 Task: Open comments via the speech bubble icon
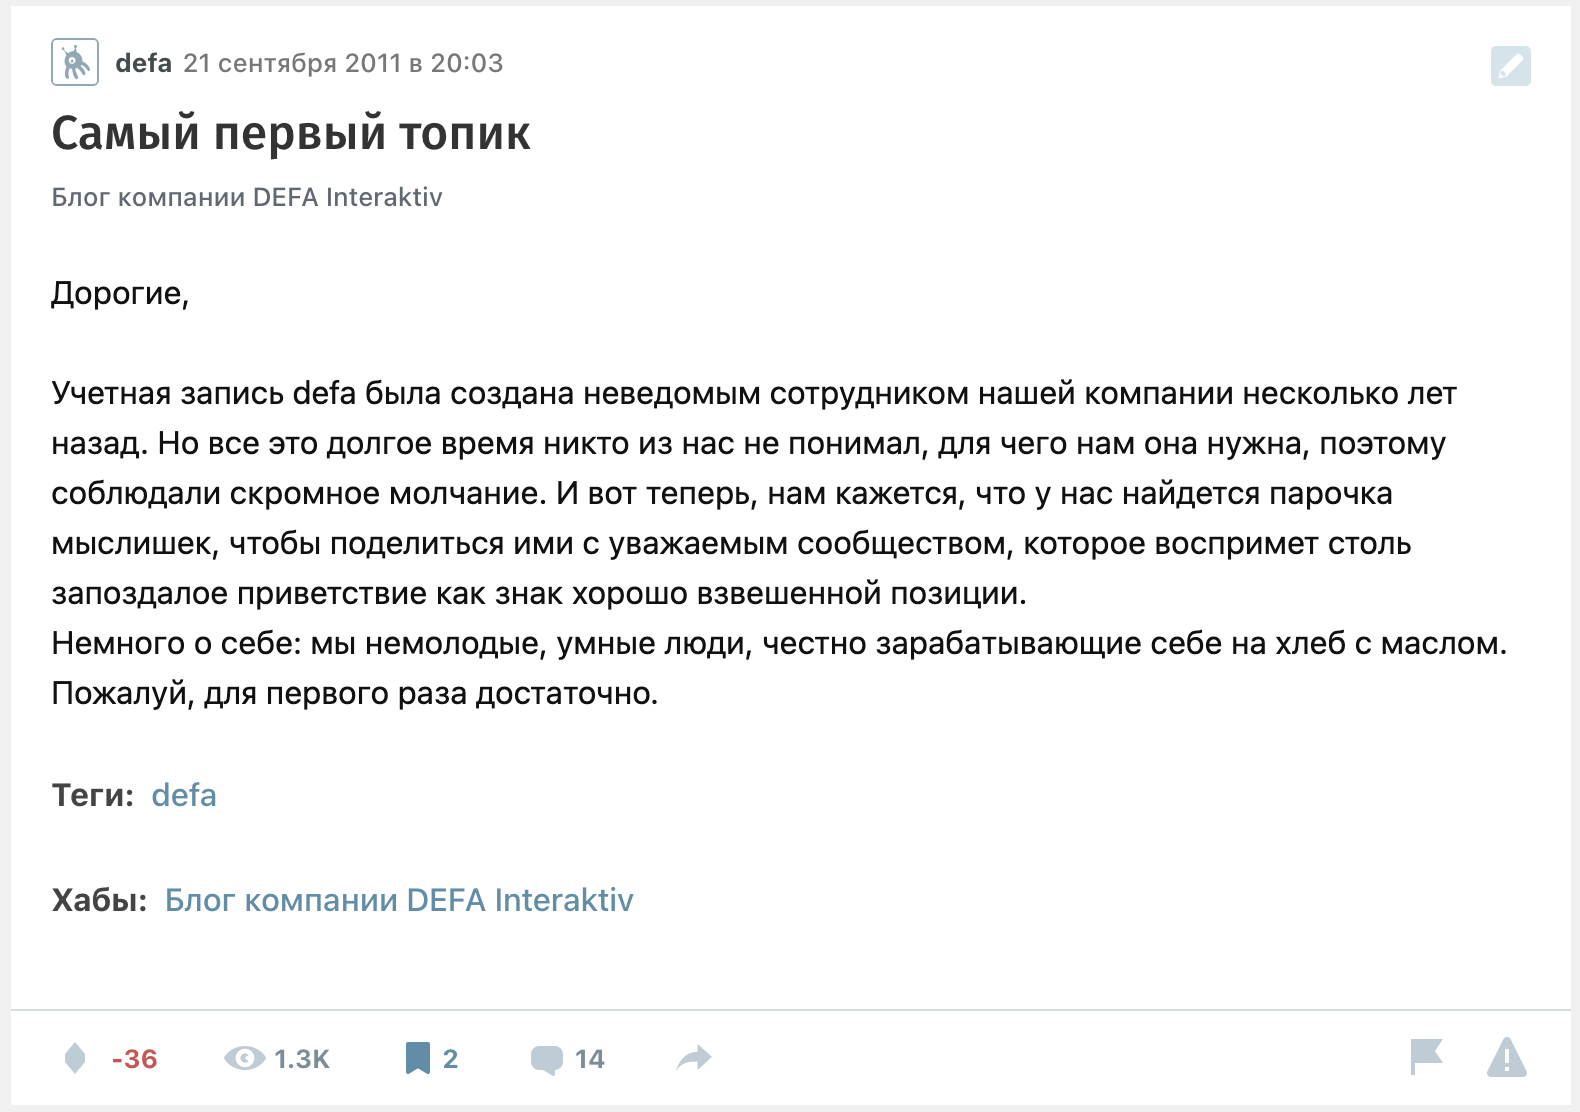coord(548,1058)
